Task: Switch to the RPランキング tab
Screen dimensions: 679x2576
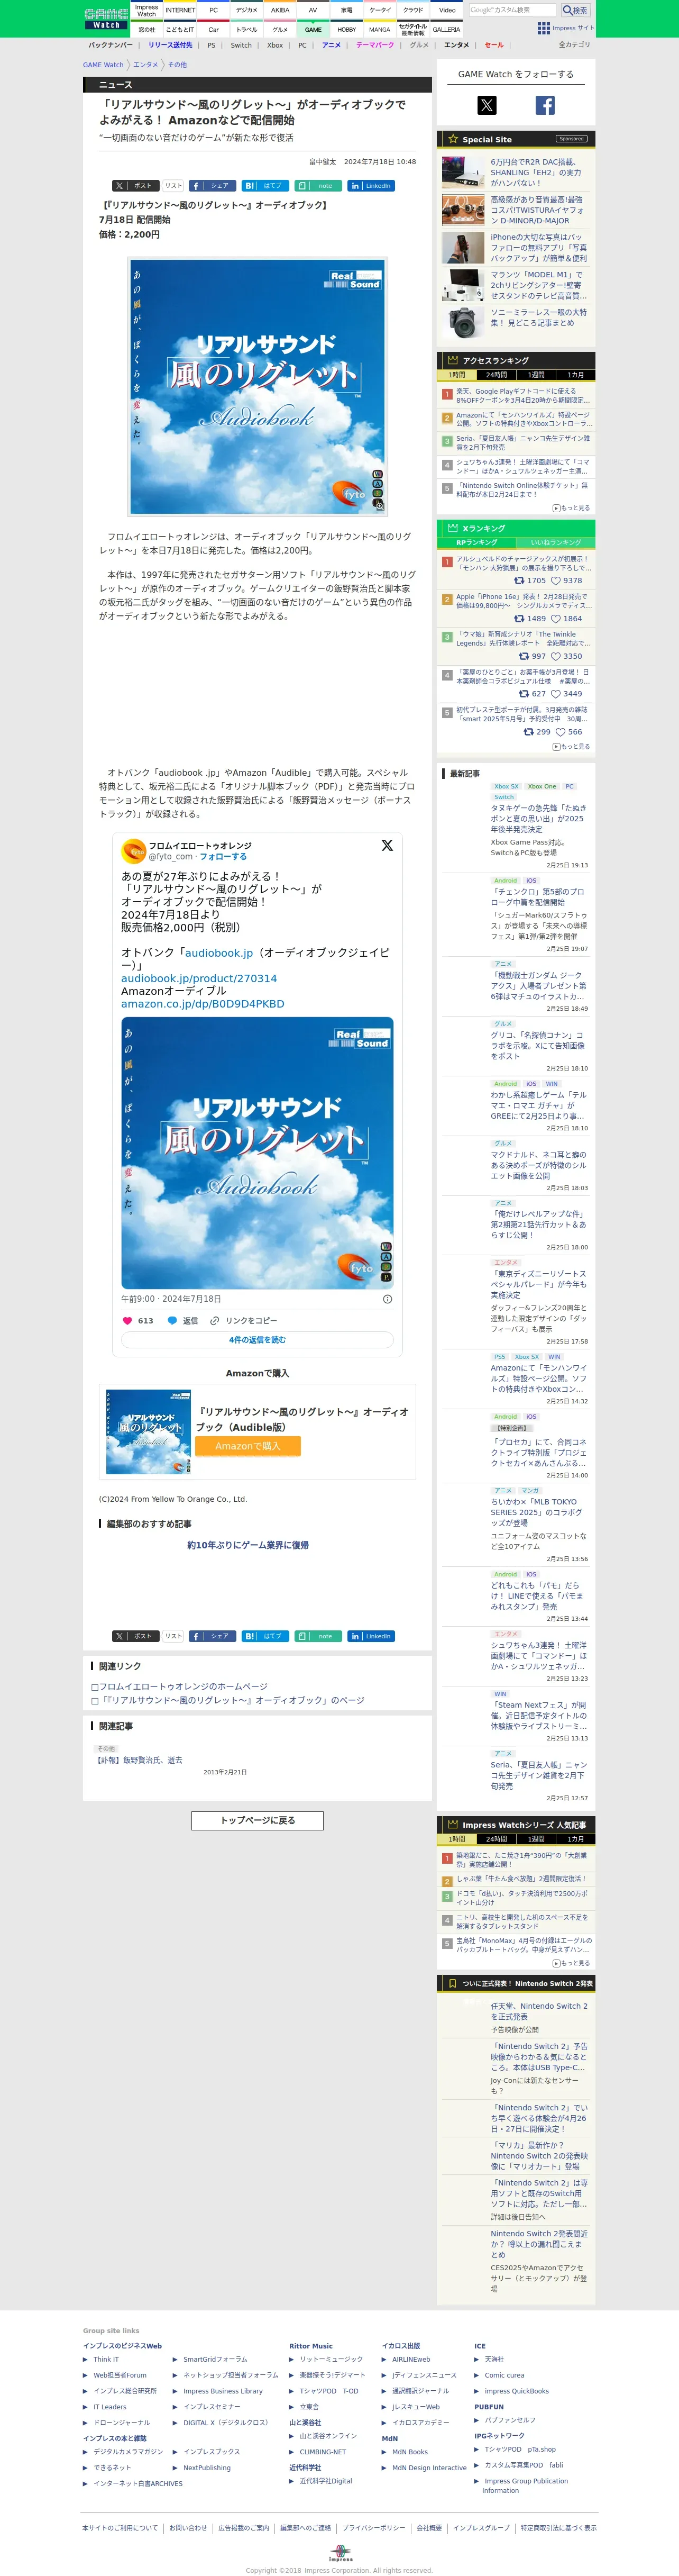Action: click(x=476, y=542)
